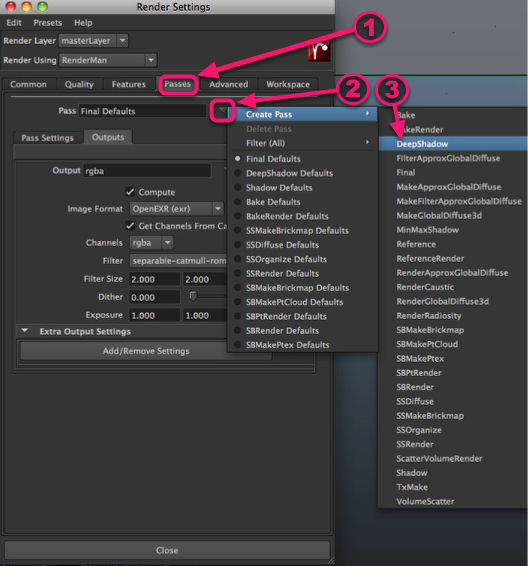This screenshot has width=528, height=566.
Task: Open the Filter separable-catmull-rom dropdown
Action: [x=178, y=261]
